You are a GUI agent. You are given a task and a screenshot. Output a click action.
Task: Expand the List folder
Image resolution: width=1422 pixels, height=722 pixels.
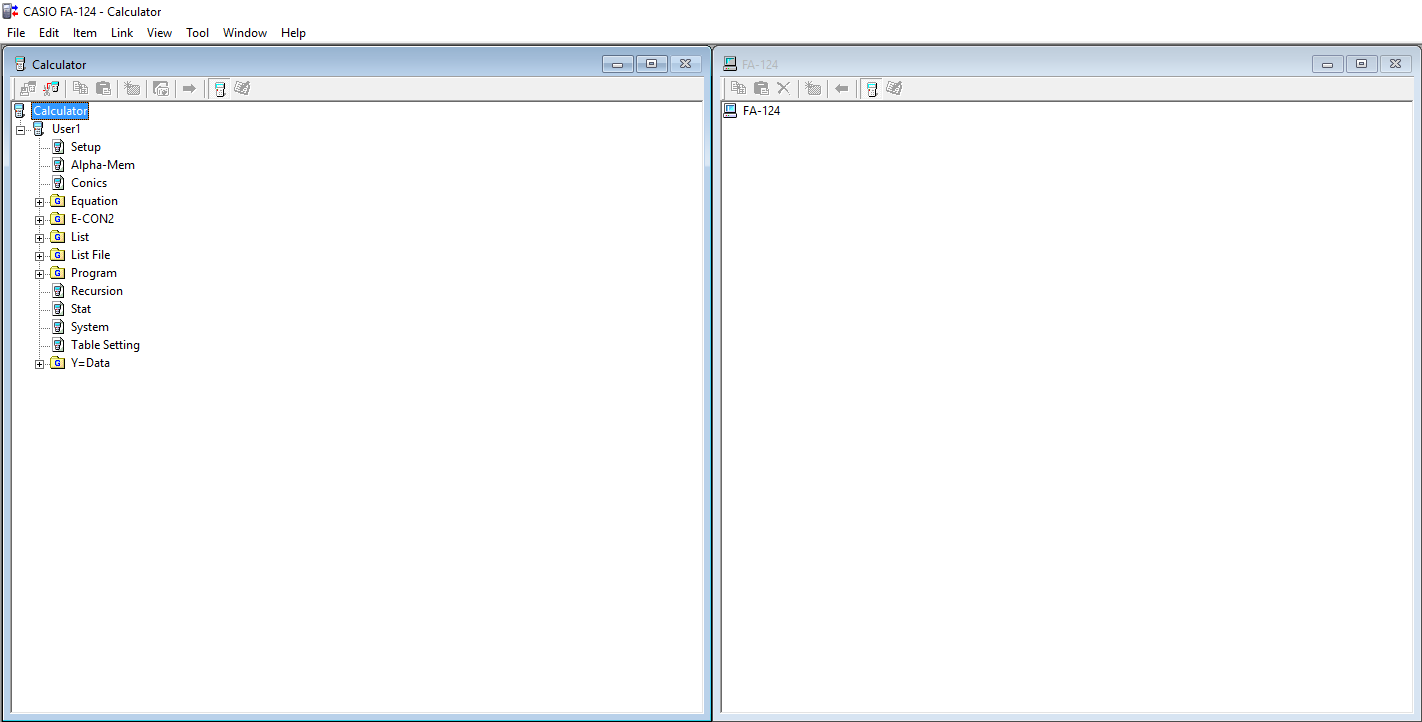40,237
